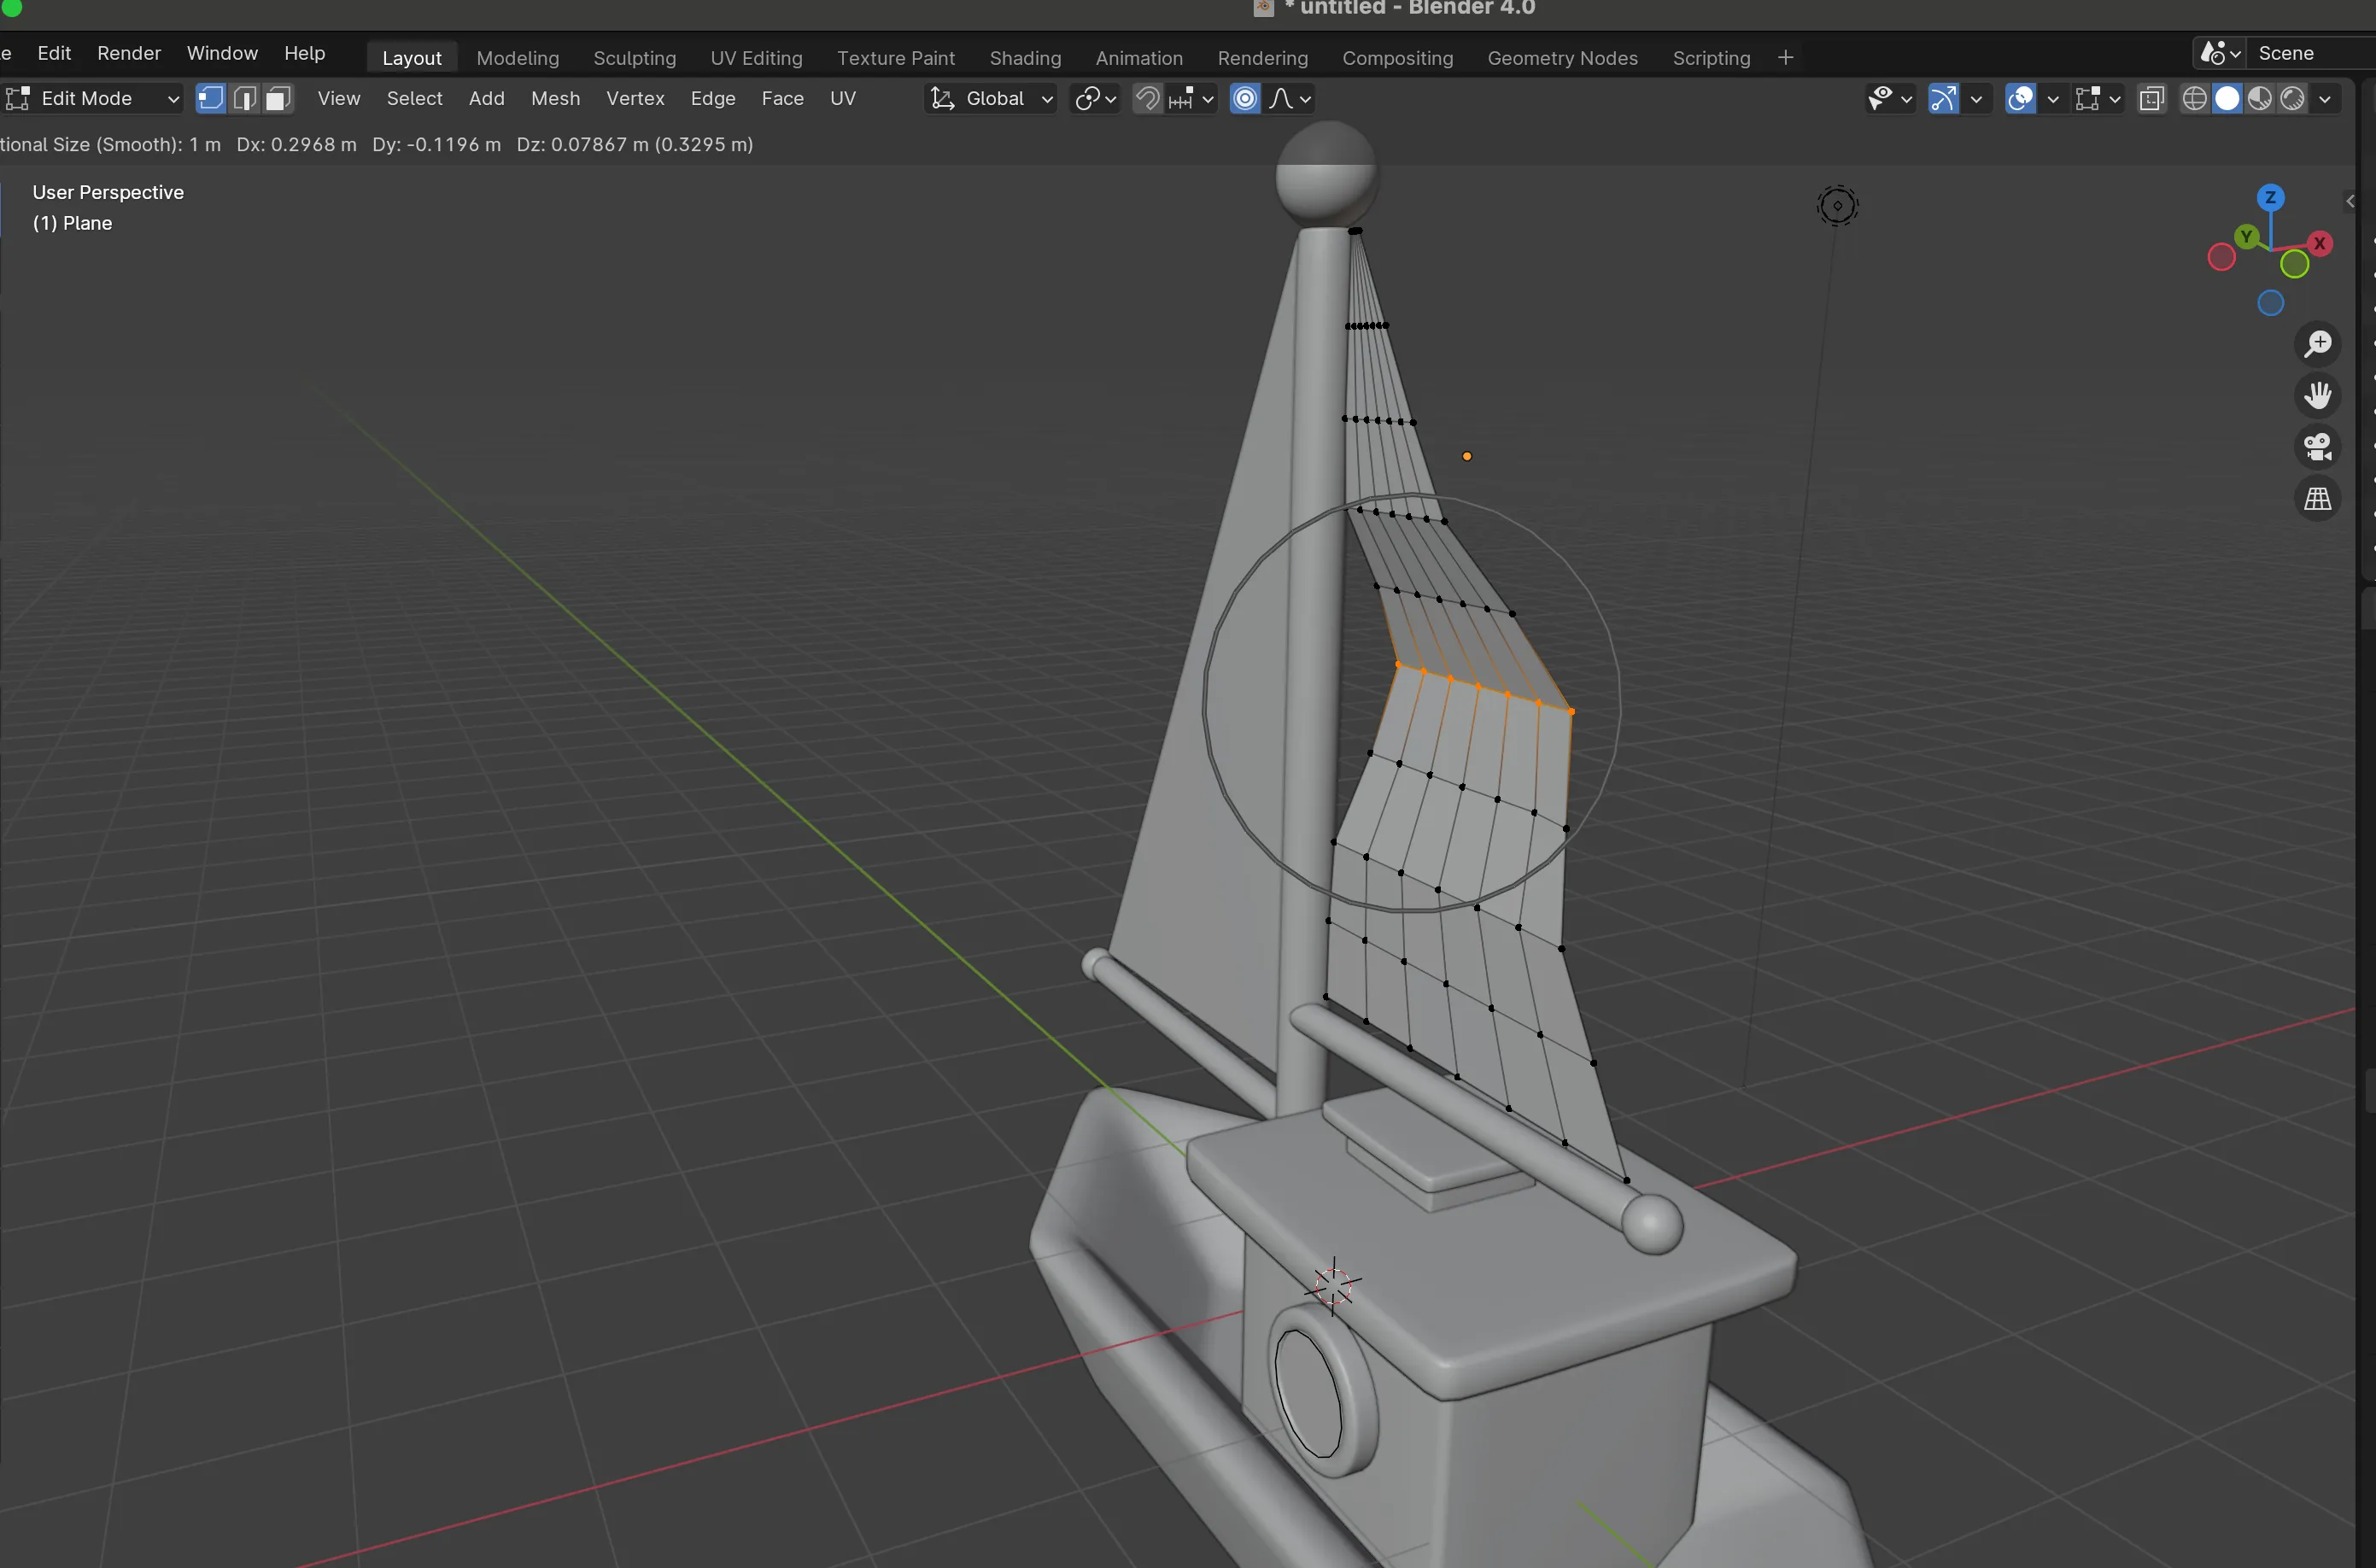The image size is (2376, 1568).
Task: Switch to the Rendering workspace tab
Action: pyautogui.click(x=1262, y=58)
